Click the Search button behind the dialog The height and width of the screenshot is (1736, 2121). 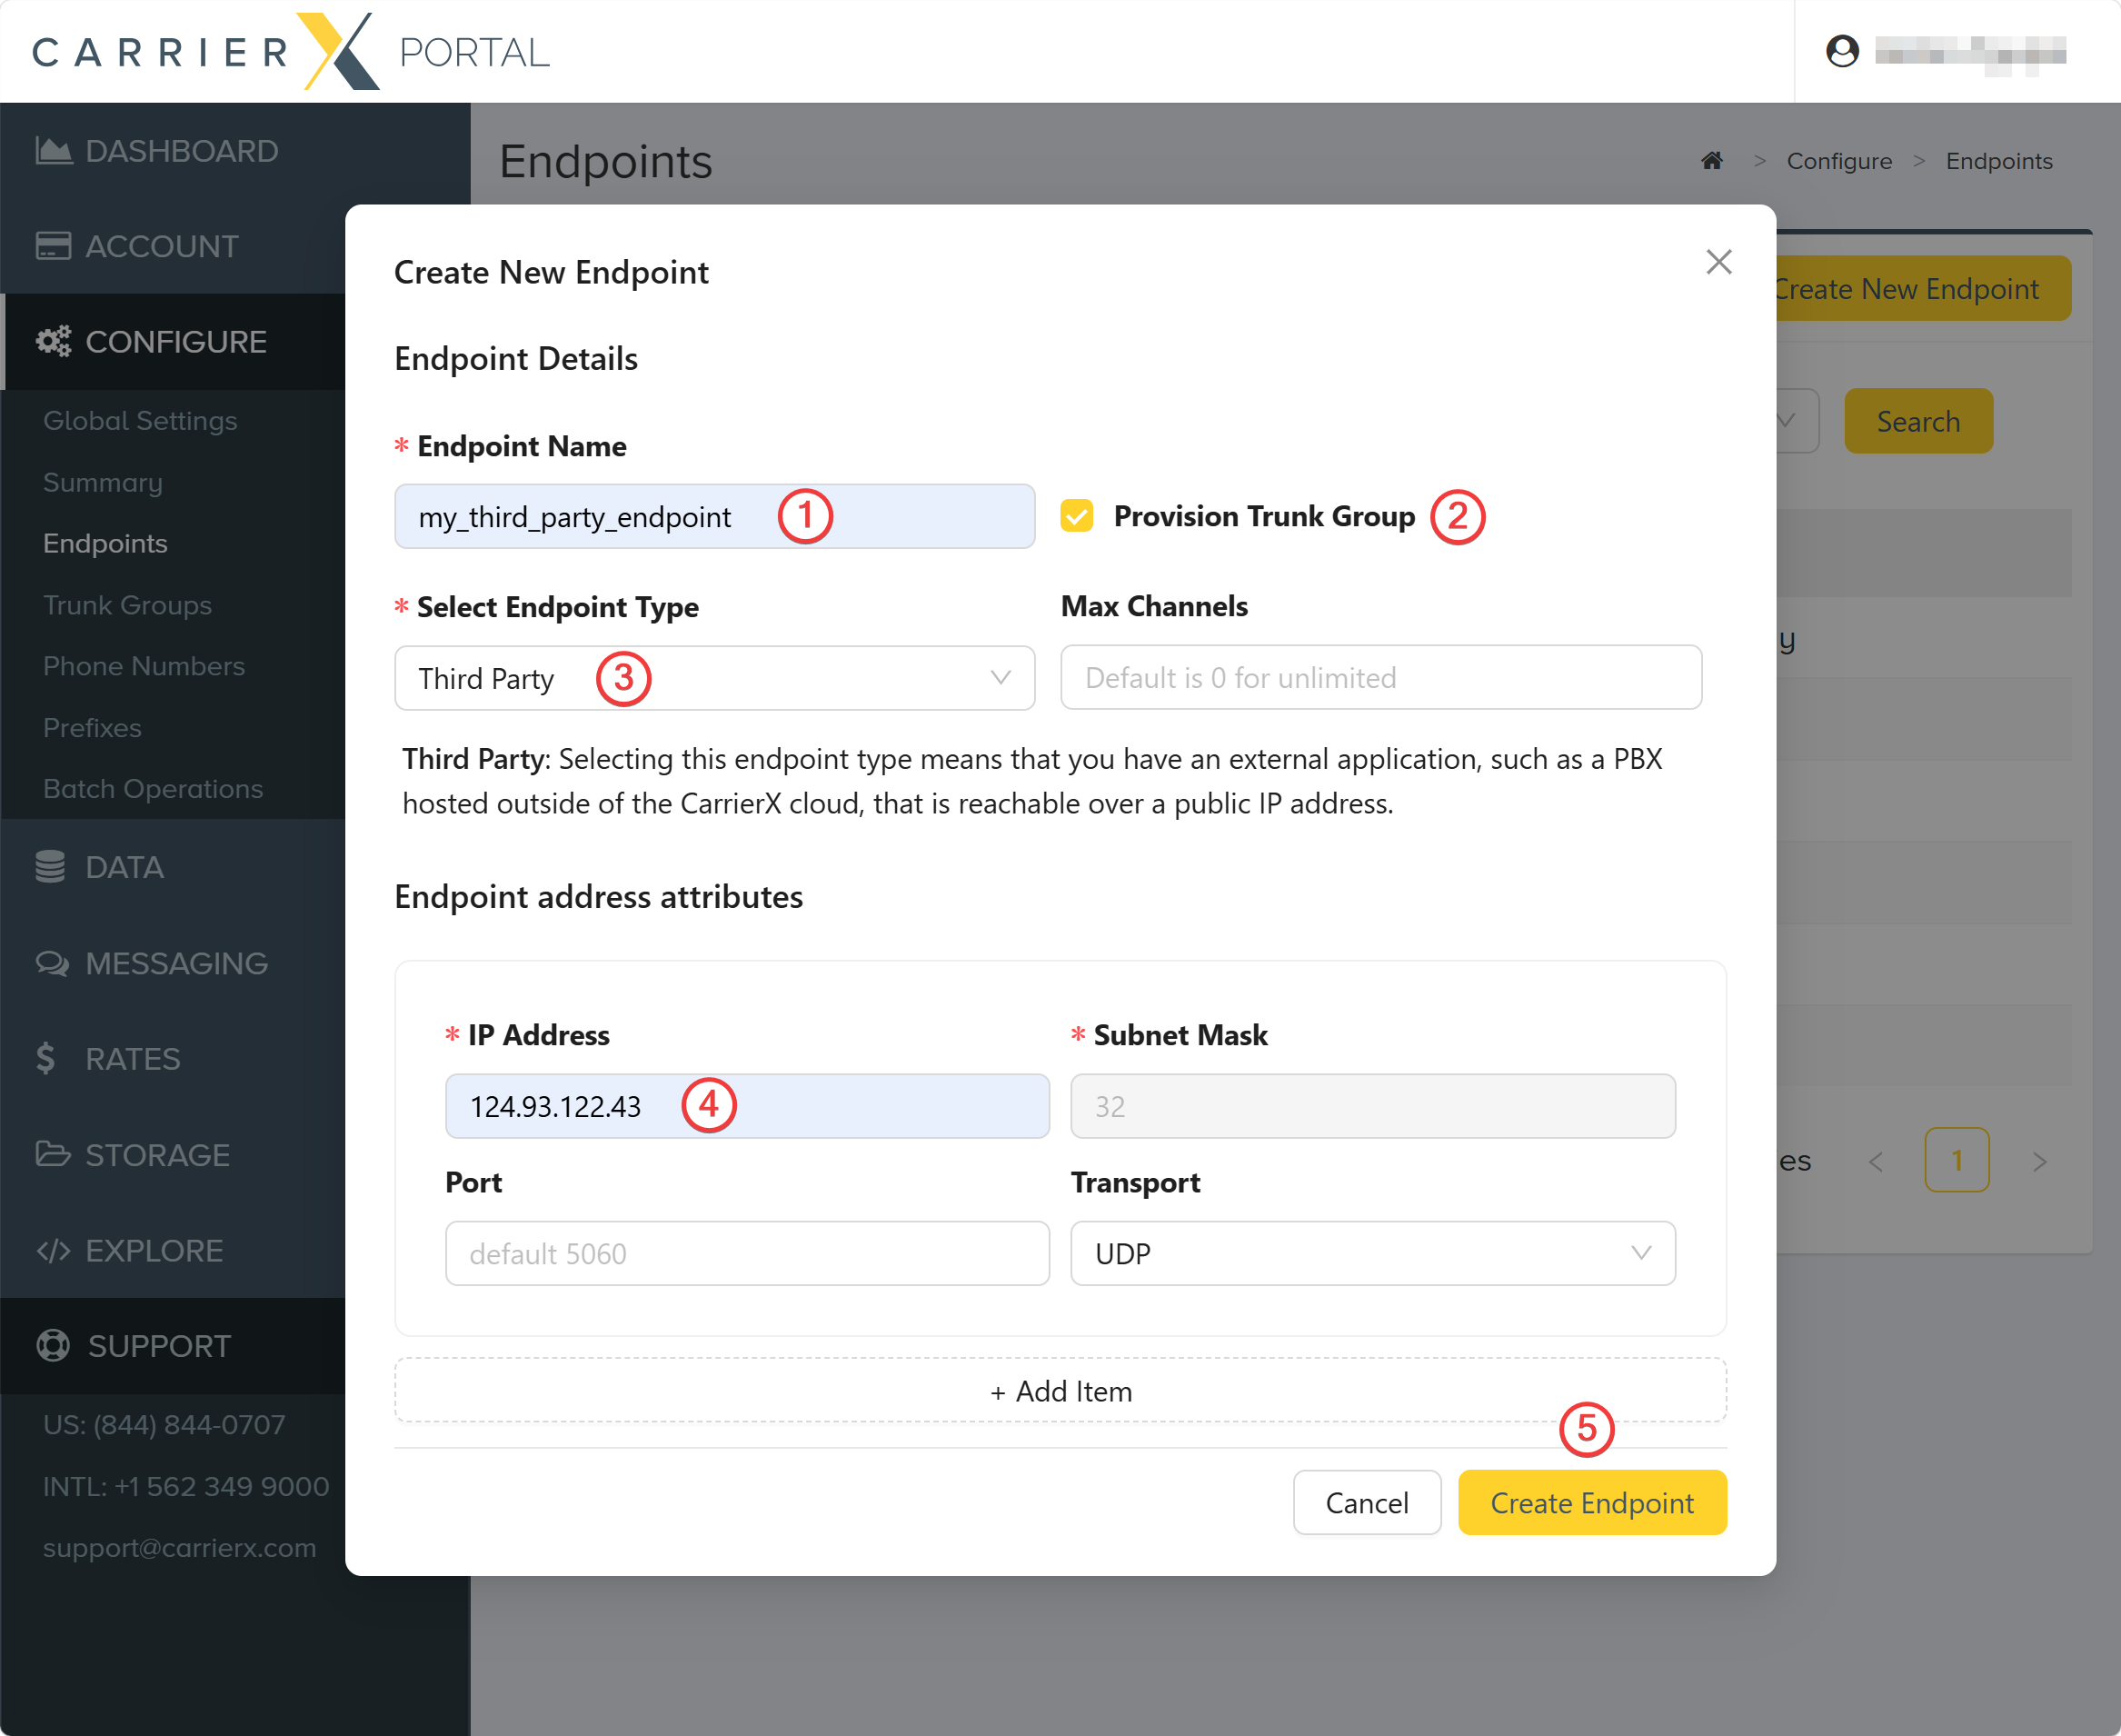click(1918, 421)
